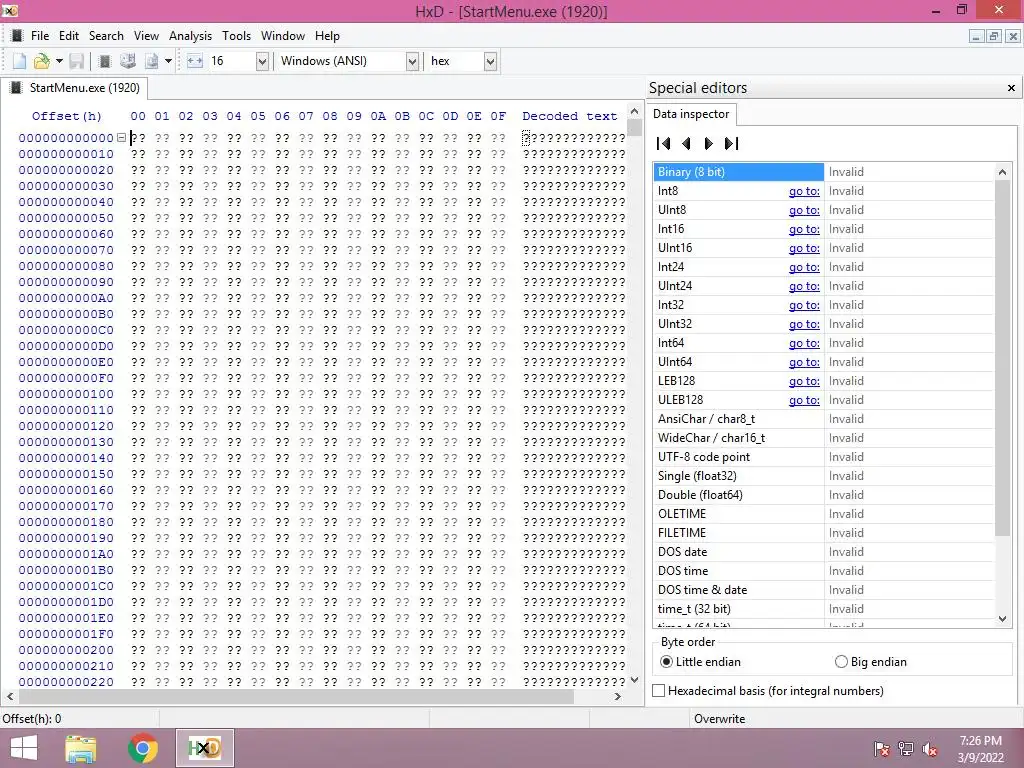Click the Open disk icon

pos(128,61)
